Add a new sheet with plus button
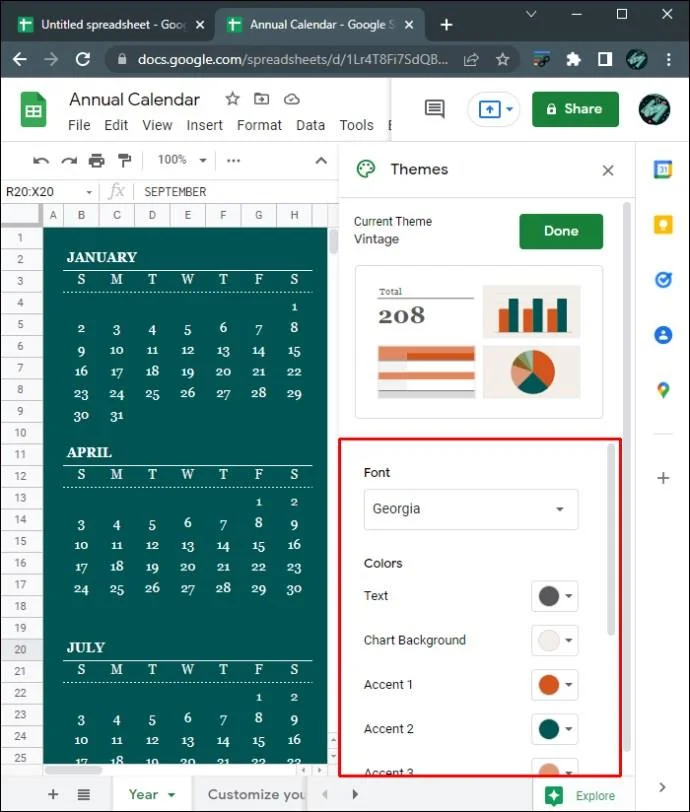 53,794
